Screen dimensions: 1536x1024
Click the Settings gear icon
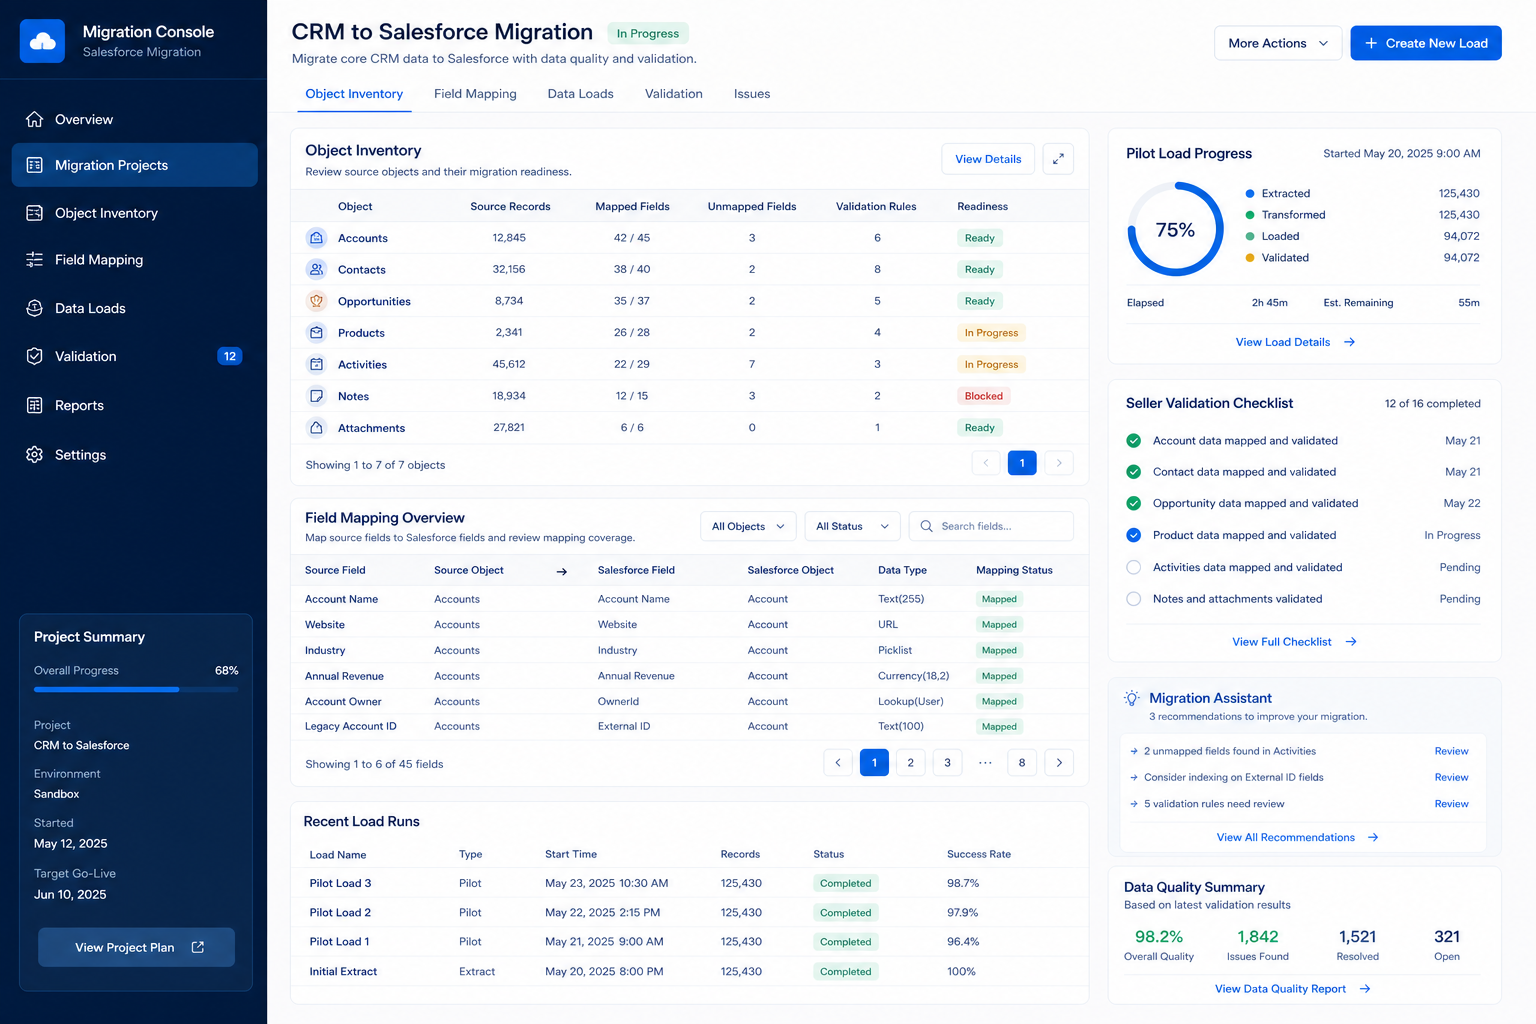(34, 454)
